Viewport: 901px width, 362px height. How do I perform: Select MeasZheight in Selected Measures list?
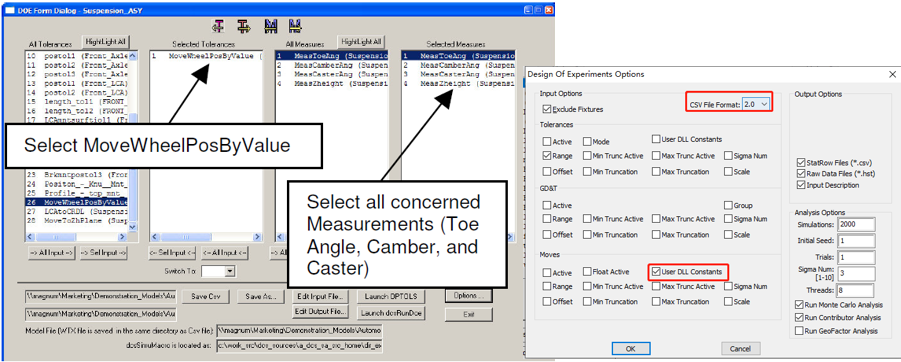(x=458, y=83)
